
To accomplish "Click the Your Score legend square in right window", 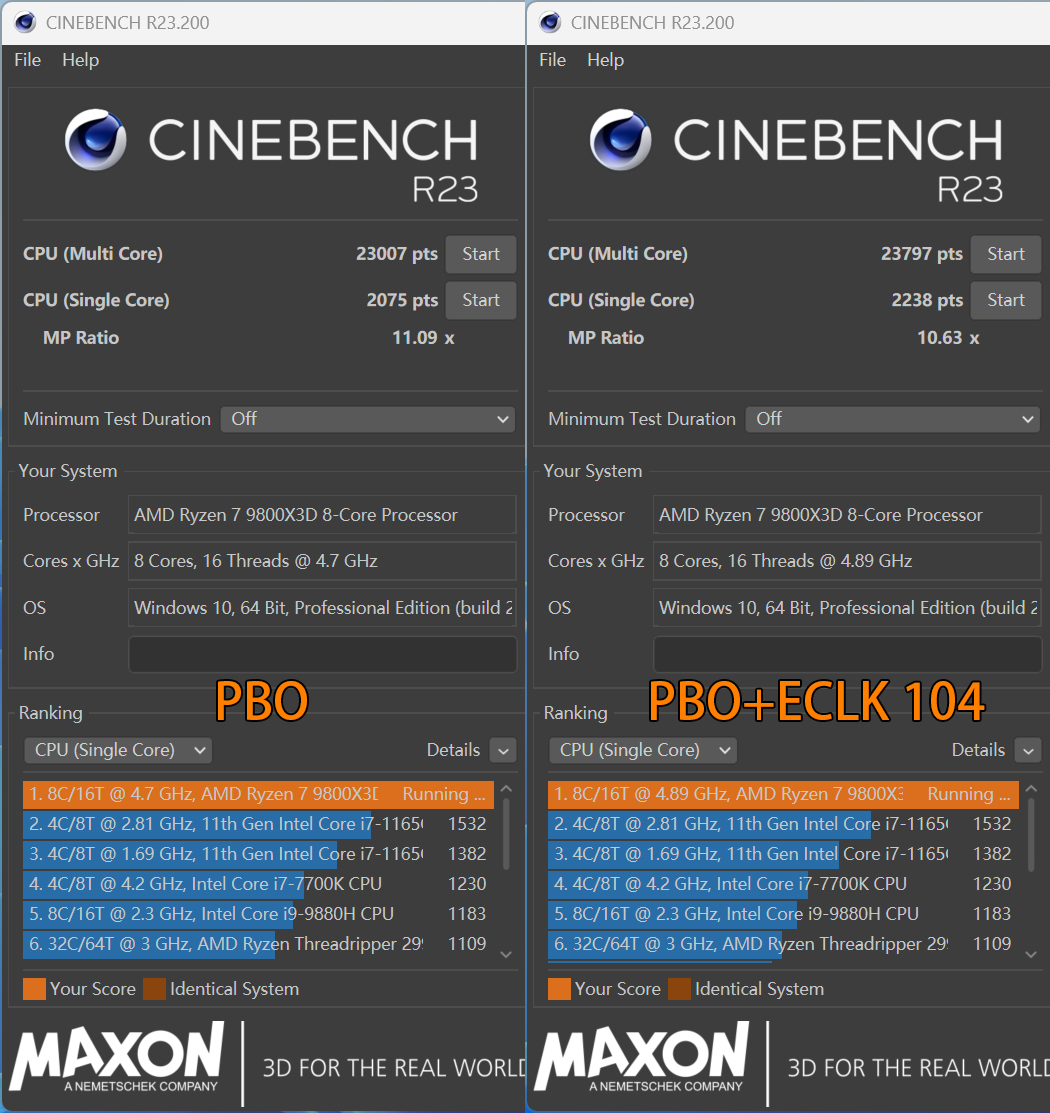I will (x=559, y=988).
